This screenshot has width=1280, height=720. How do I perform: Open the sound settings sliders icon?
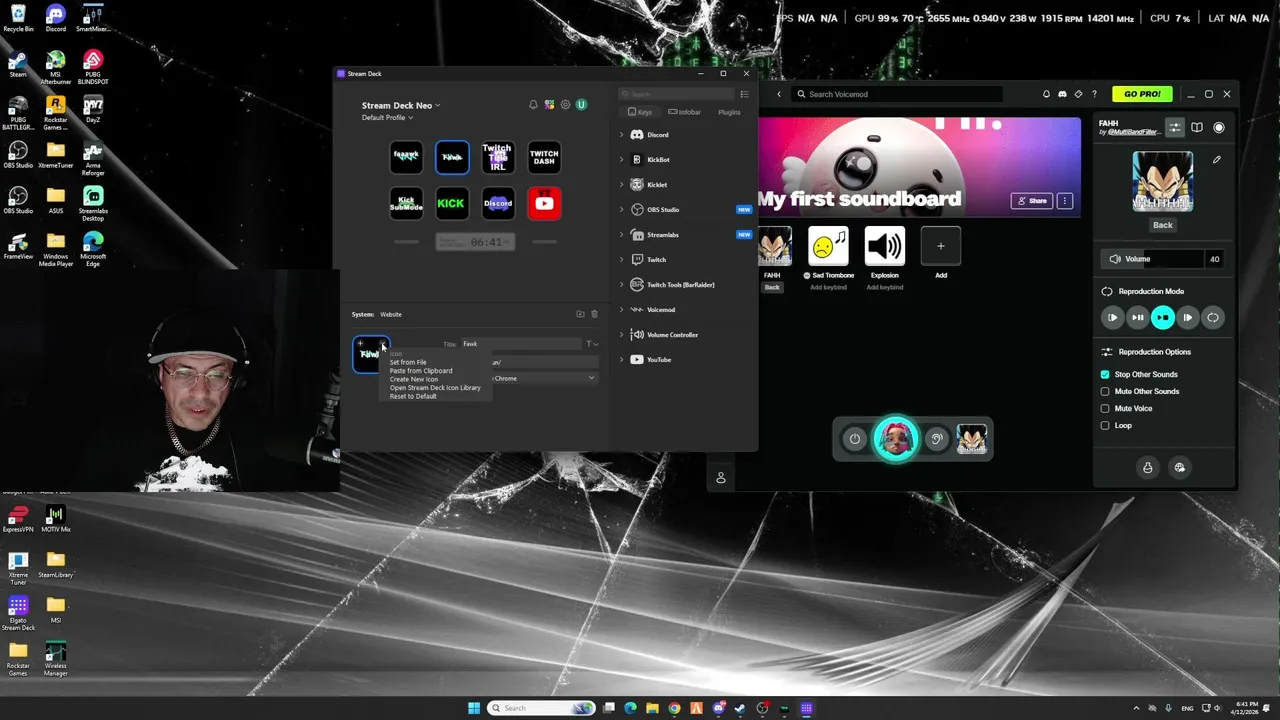pos(1175,127)
